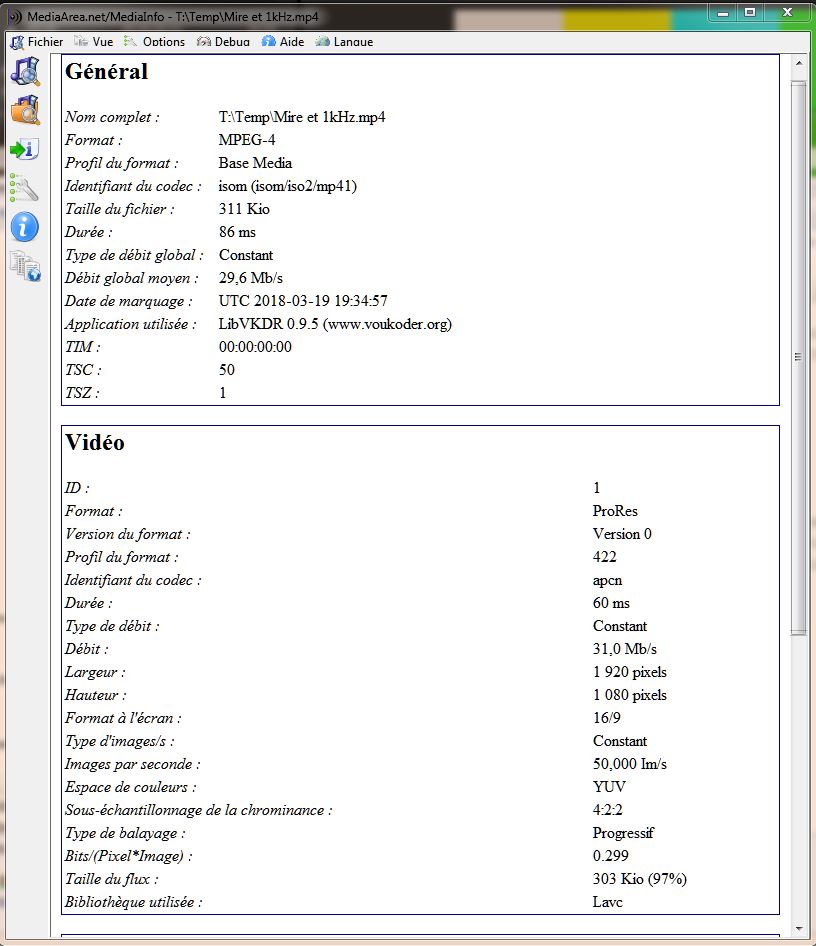The height and width of the screenshot is (946, 816).
Task: Select the '0.299' bits per pixel value
Action: 610,856
